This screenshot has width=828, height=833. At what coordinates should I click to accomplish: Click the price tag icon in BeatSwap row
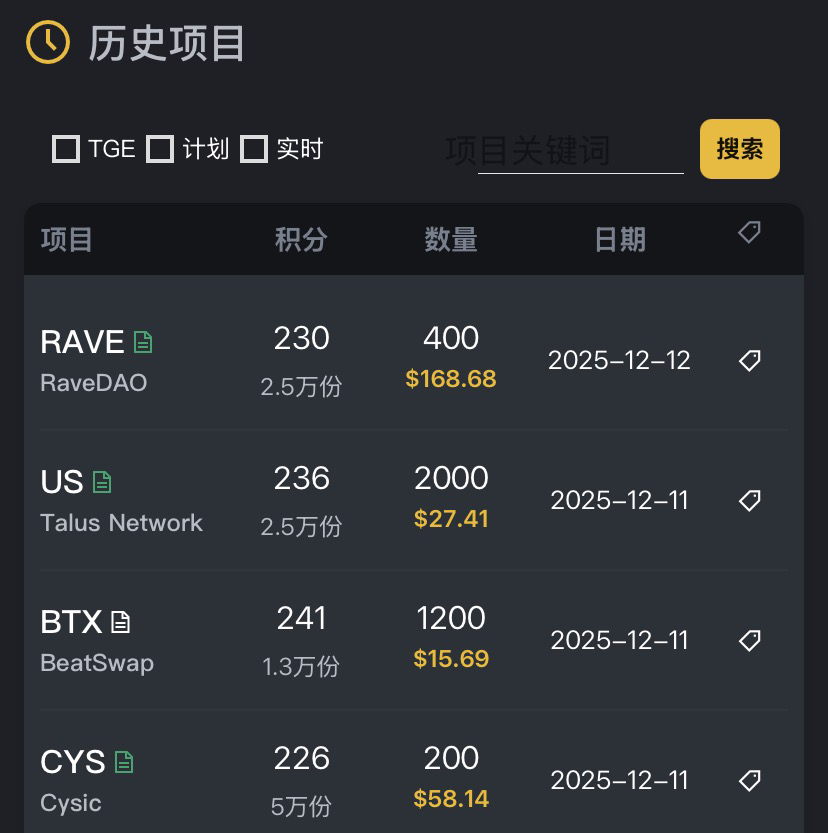point(750,640)
